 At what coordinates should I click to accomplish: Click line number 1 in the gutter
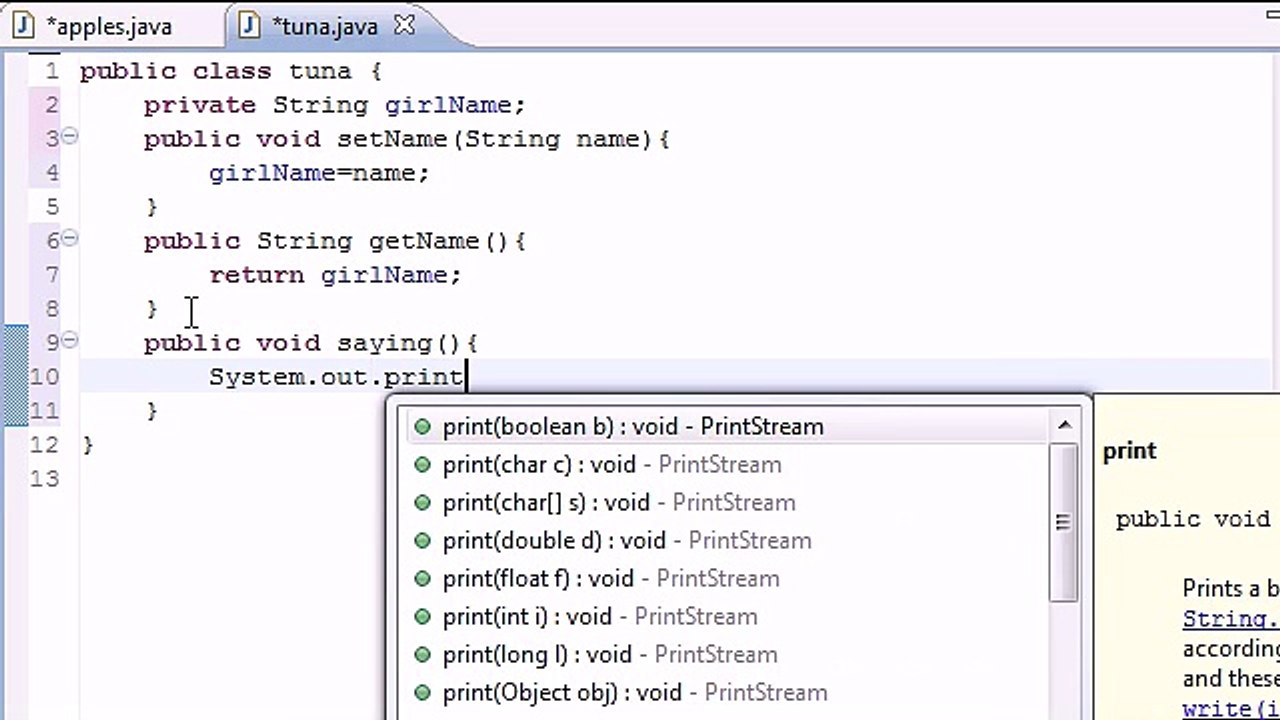pos(52,71)
